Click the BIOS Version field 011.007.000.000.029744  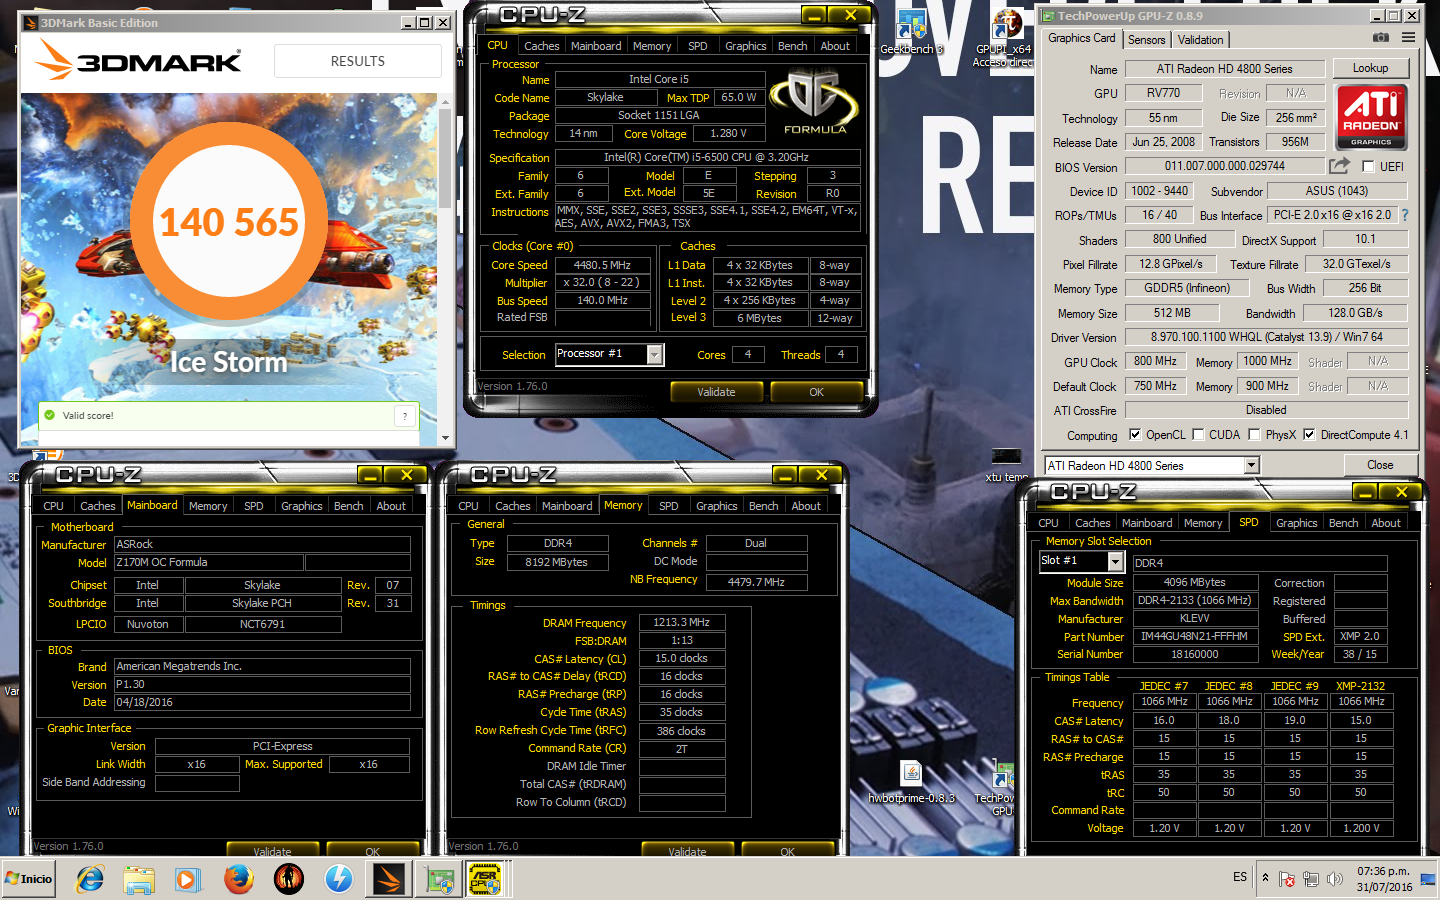1225,166
